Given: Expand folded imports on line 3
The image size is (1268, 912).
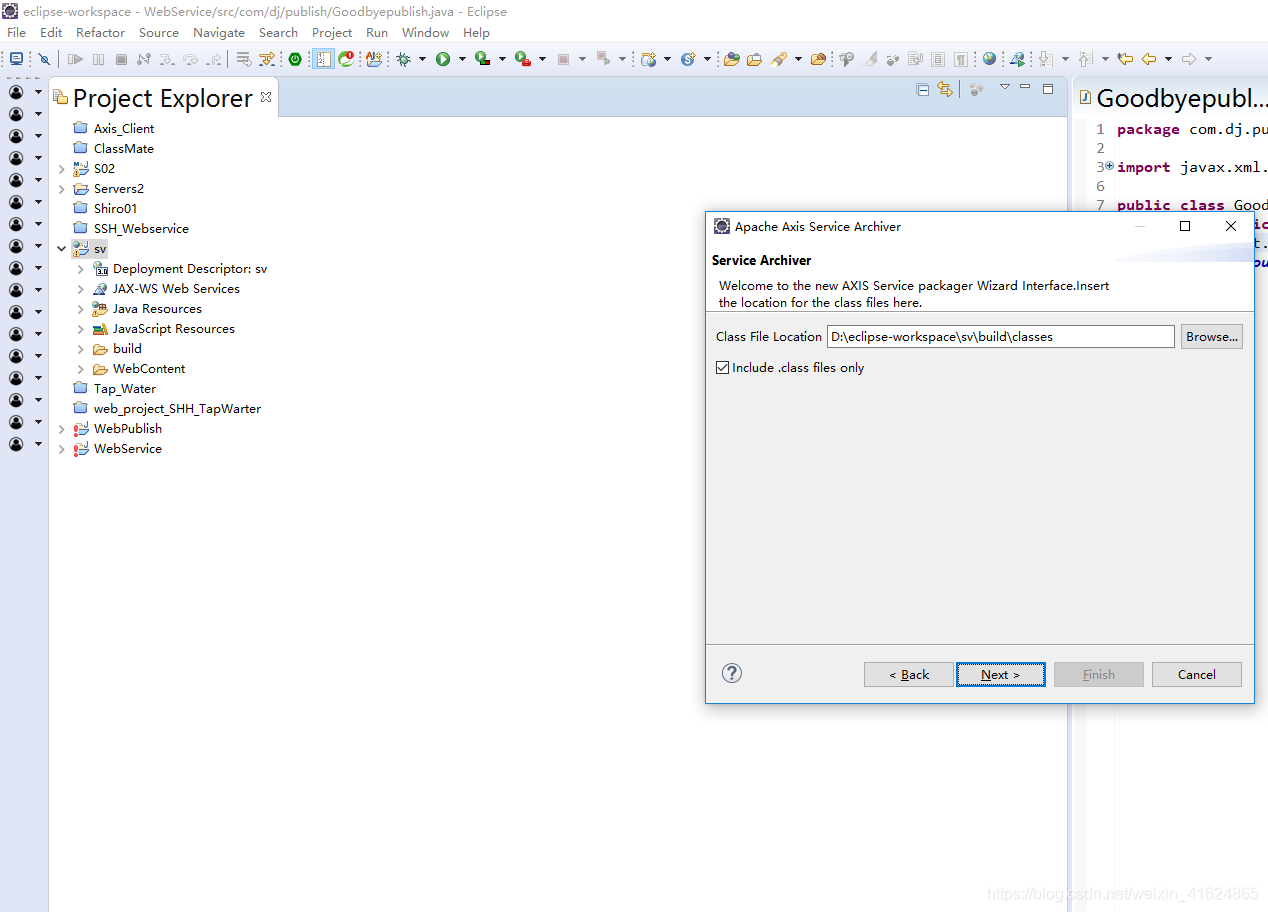Looking at the screenshot, I should [x=1110, y=166].
